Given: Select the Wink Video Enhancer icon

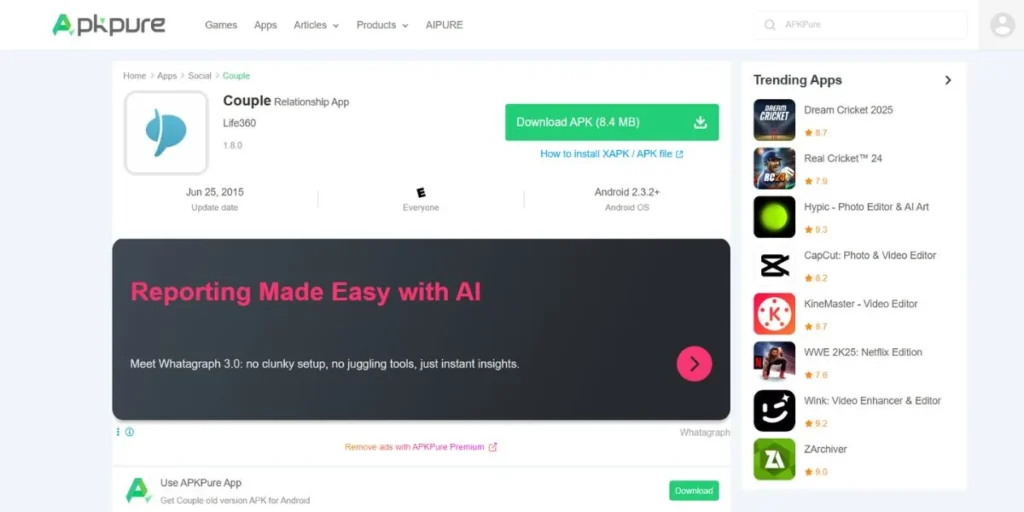Looking at the screenshot, I should (x=774, y=411).
